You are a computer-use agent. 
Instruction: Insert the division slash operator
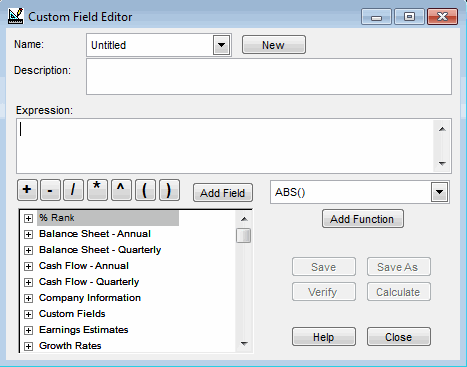coord(73,190)
